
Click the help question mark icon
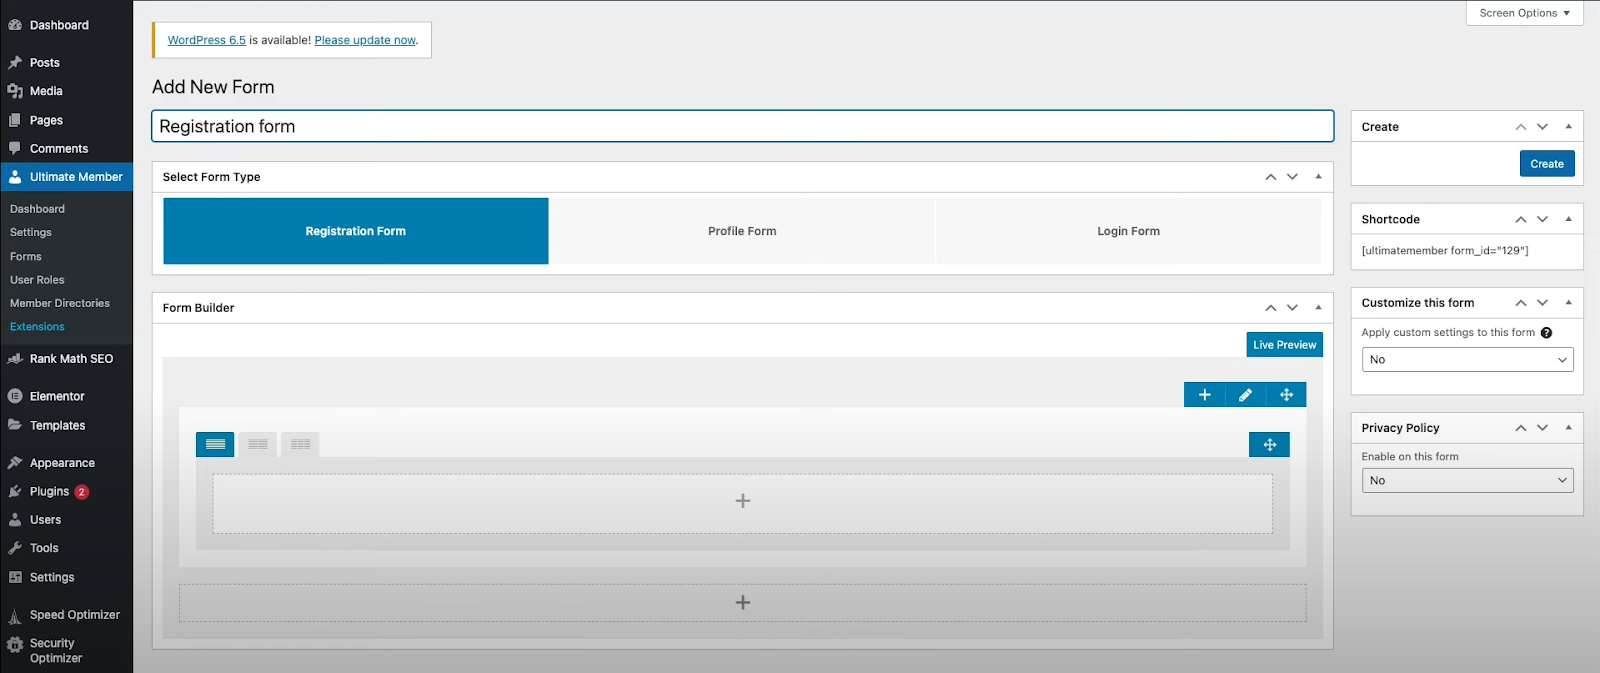click(x=1546, y=333)
